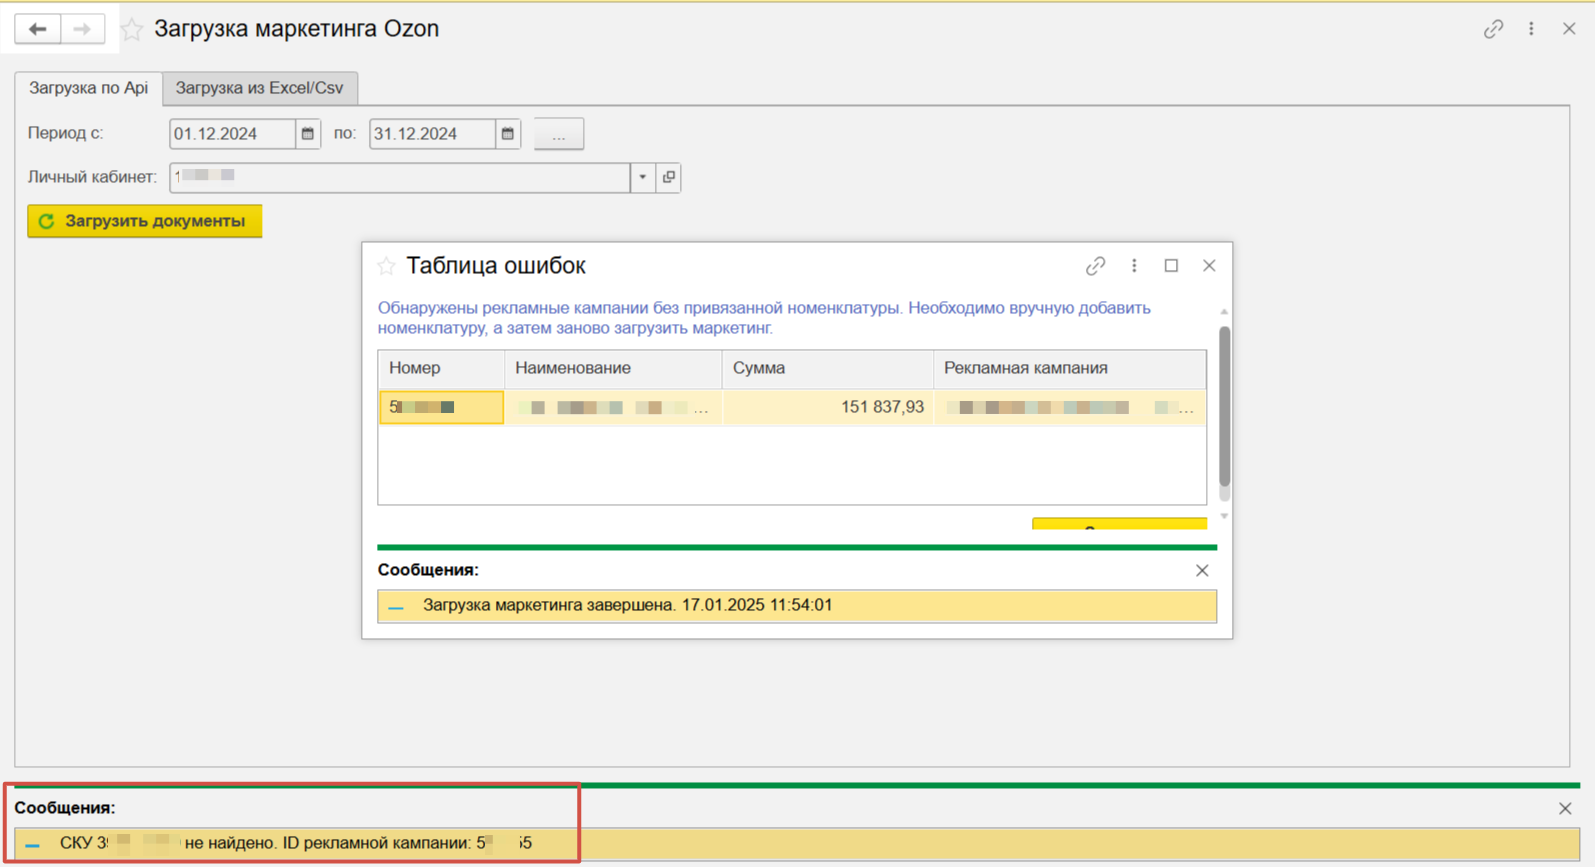Select the Рекламная кампания cell in row

point(1070,407)
